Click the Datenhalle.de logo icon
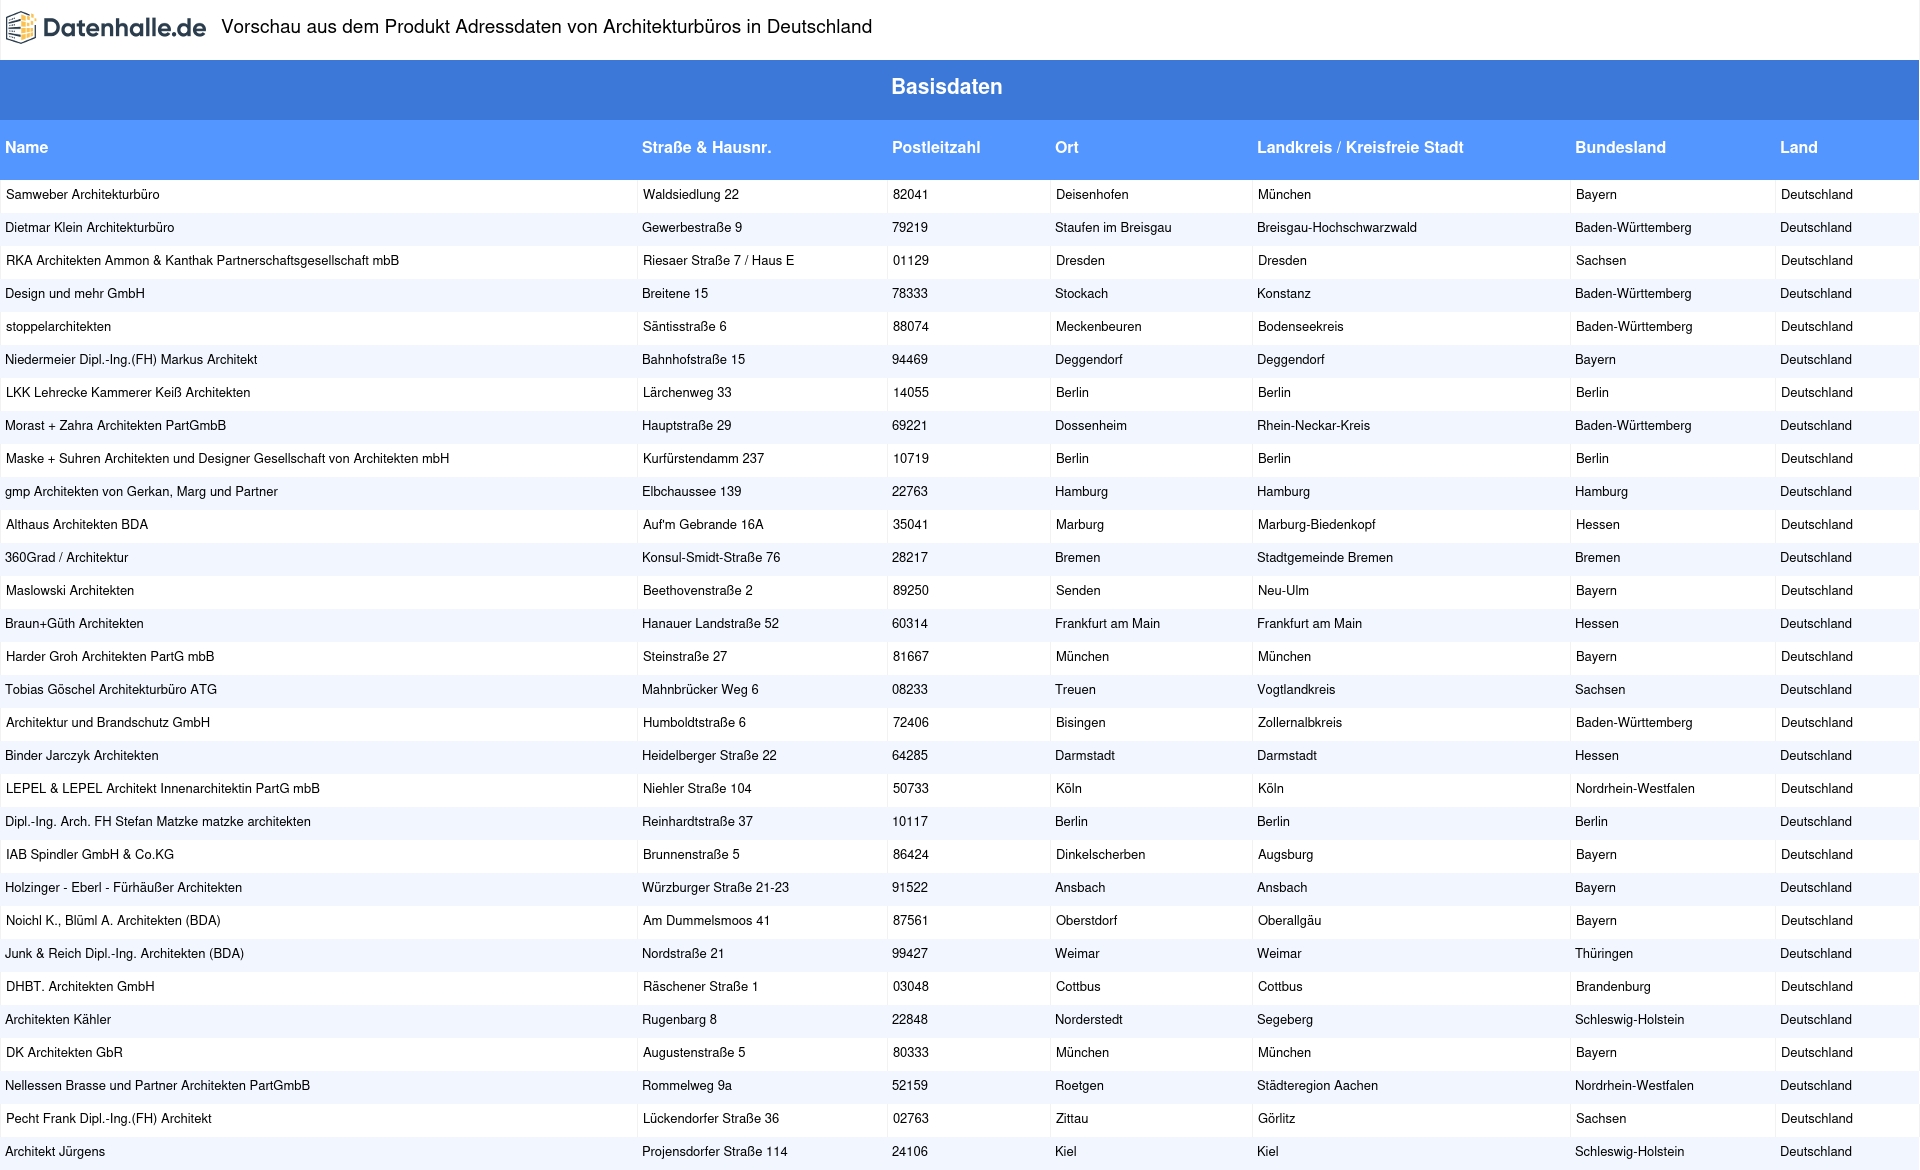Screen dimensions: 1920x1170 (x=20, y=28)
